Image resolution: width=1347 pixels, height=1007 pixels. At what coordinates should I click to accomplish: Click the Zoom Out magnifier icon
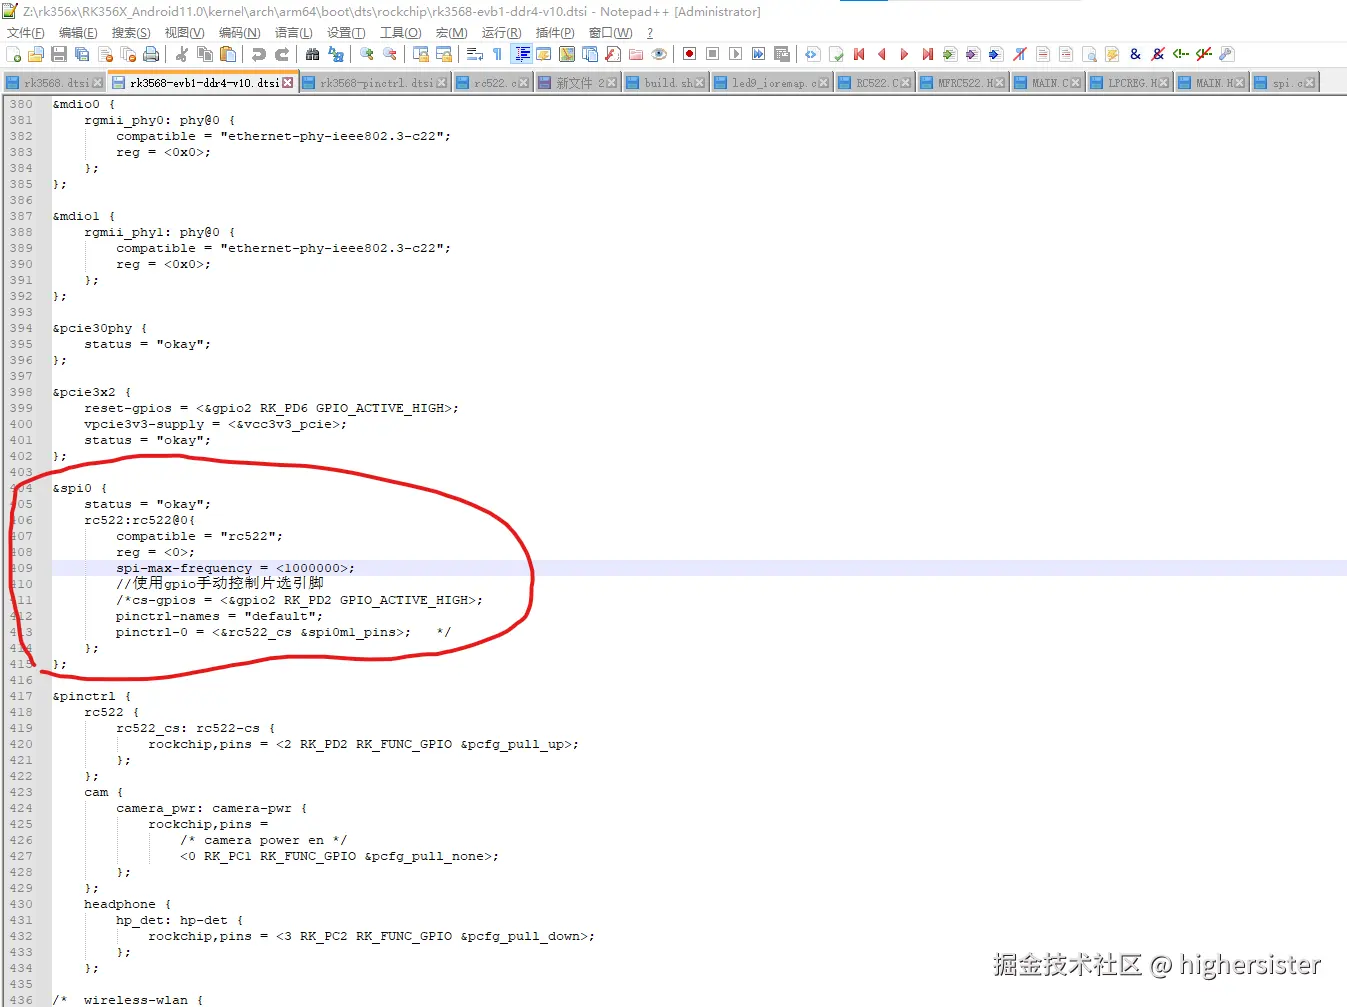pyautogui.click(x=390, y=54)
